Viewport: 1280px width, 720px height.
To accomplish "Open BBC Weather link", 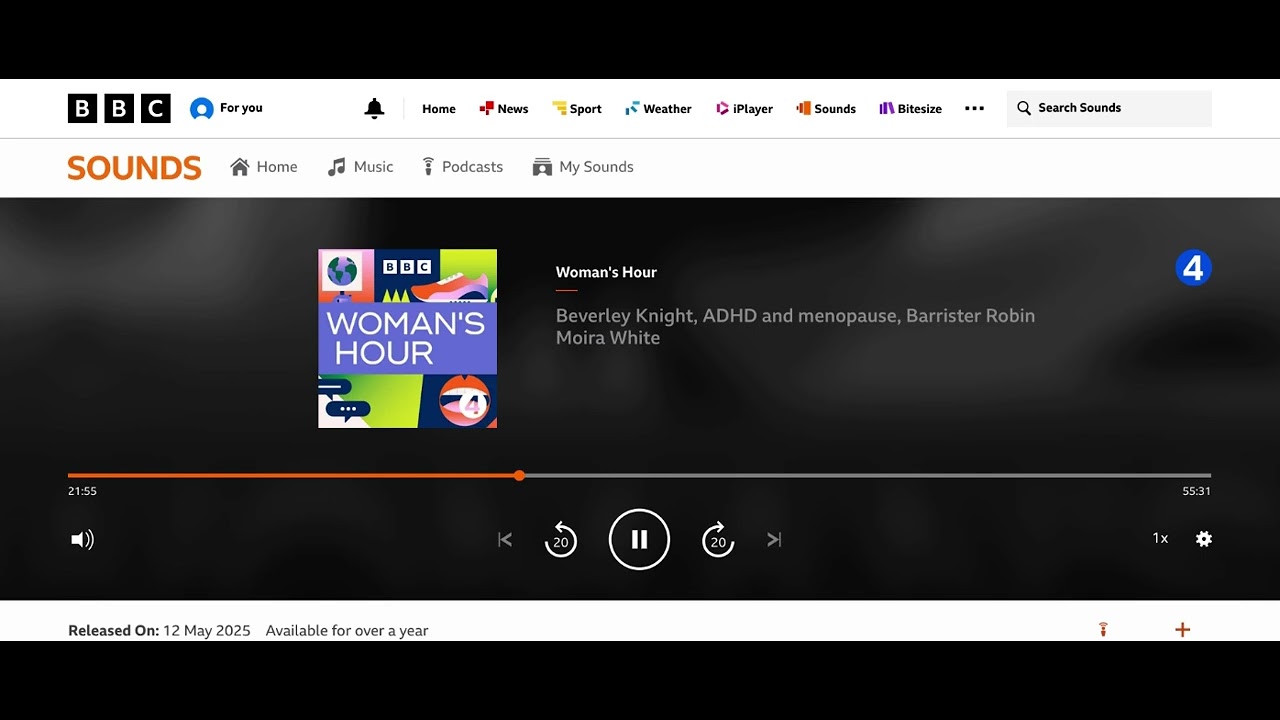I will point(658,109).
